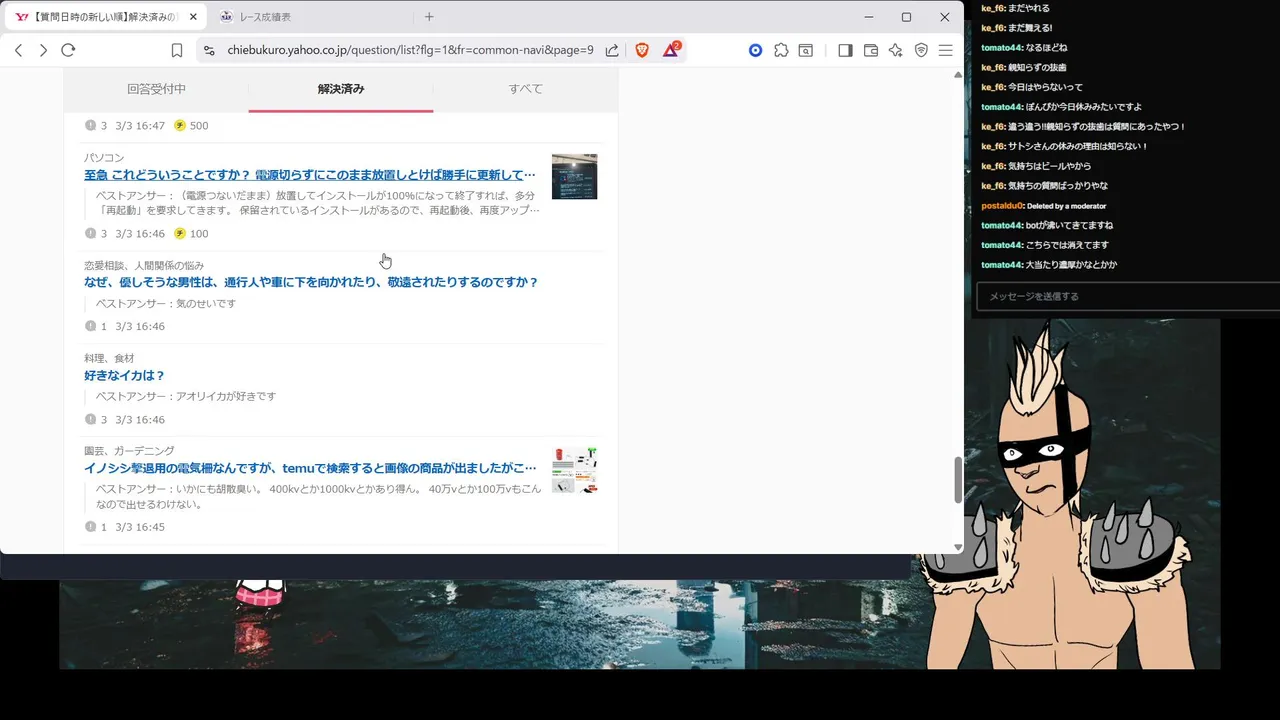Click the パソコン category label
This screenshot has width=1280, height=720.
coord(104,158)
